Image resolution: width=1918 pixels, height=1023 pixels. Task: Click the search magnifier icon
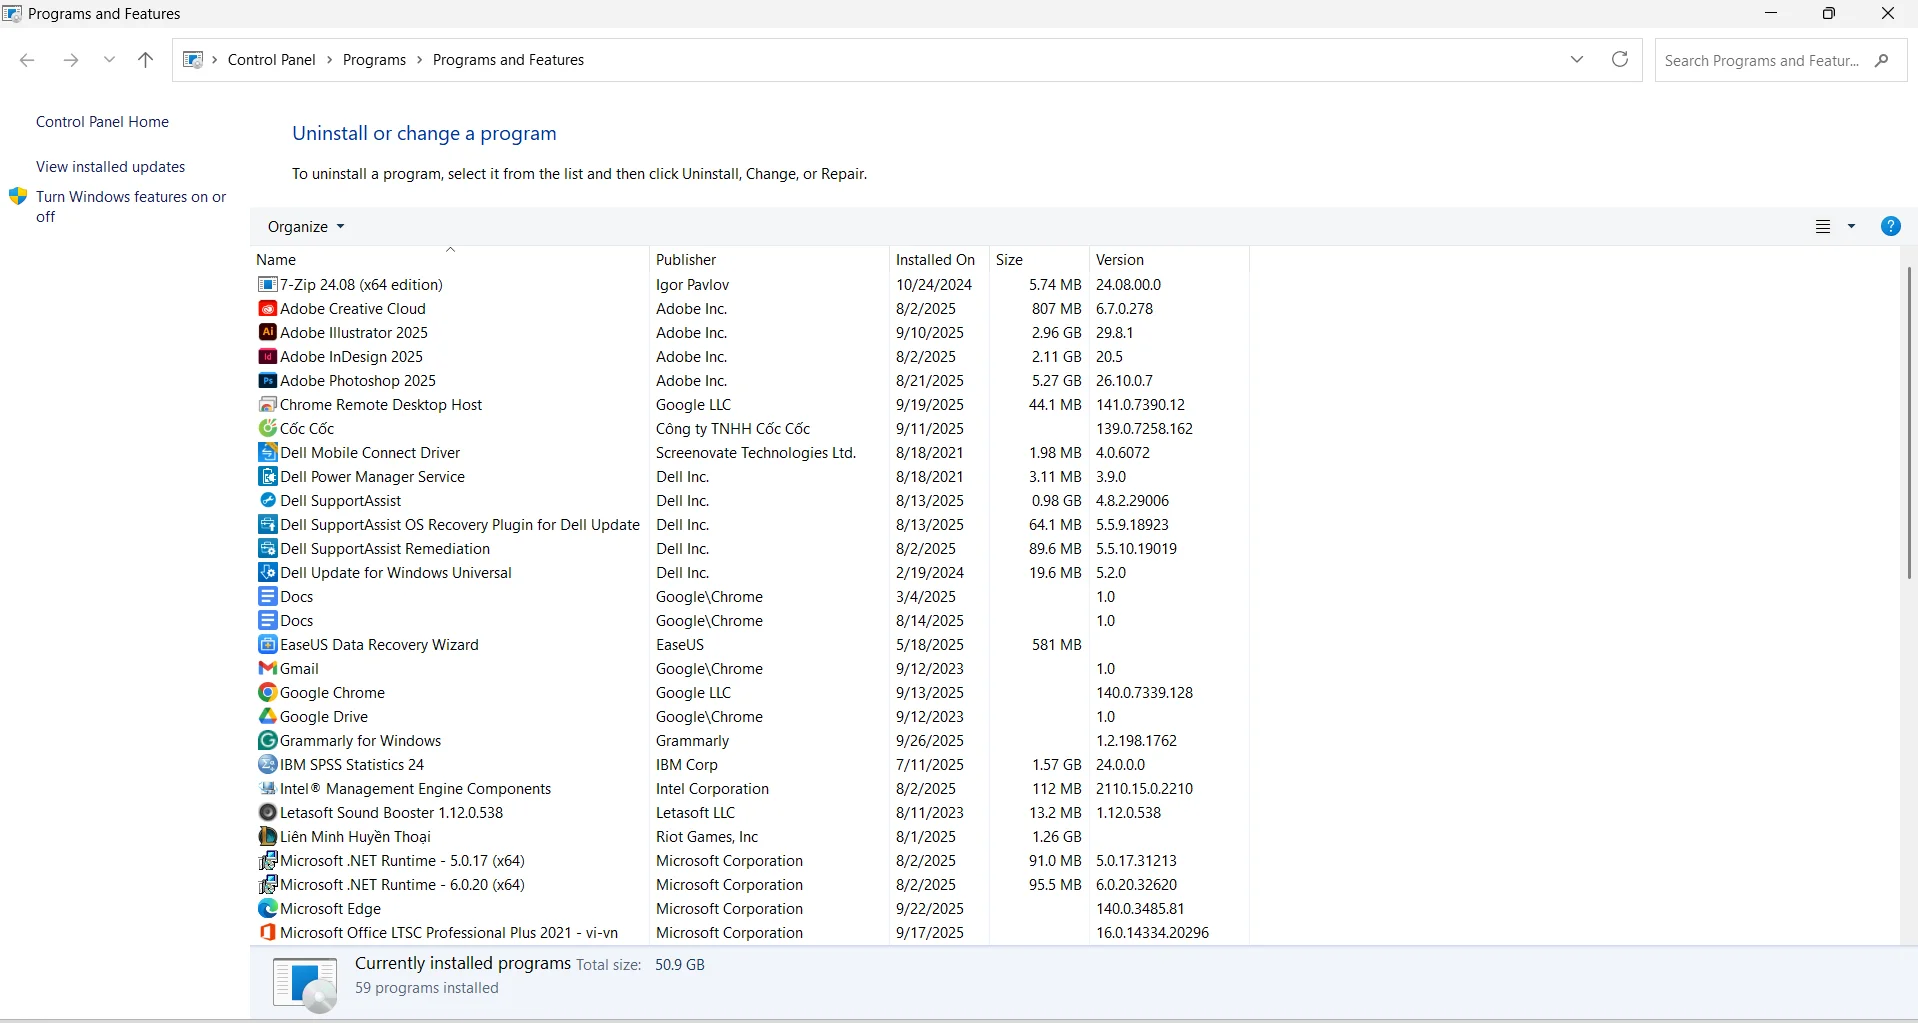[1882, 60]
